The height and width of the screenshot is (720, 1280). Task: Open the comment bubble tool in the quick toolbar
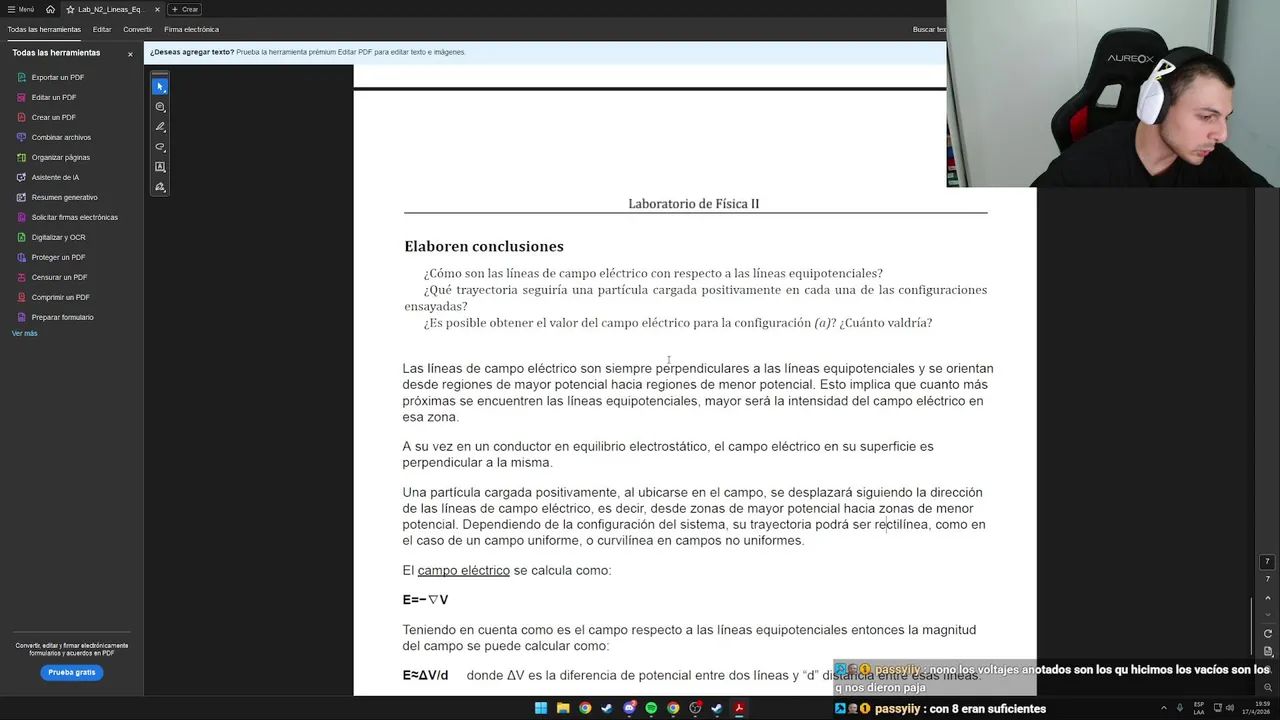160,107
